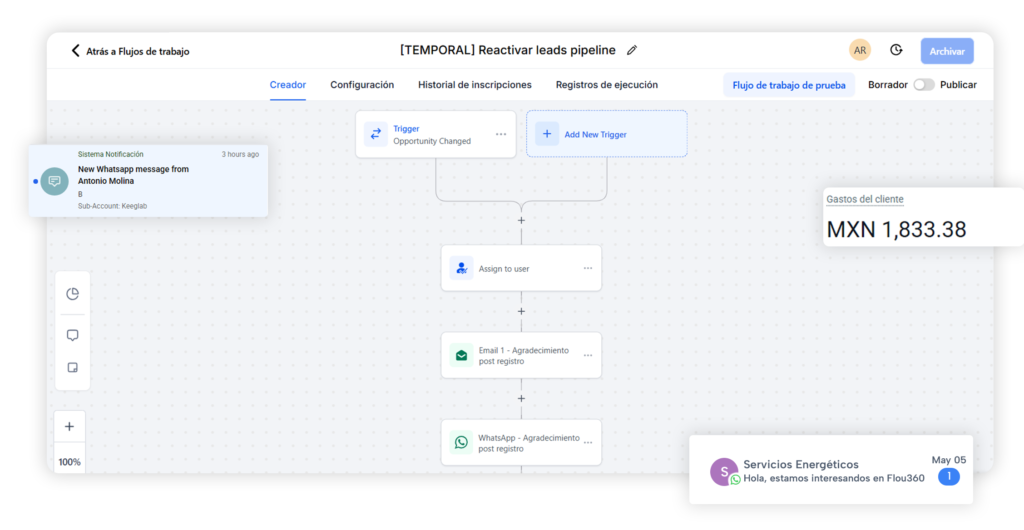The width and height of the screenshot is (1024, 530).
Task: Click the WhatsApp node icon
Action: click(461, 442)
